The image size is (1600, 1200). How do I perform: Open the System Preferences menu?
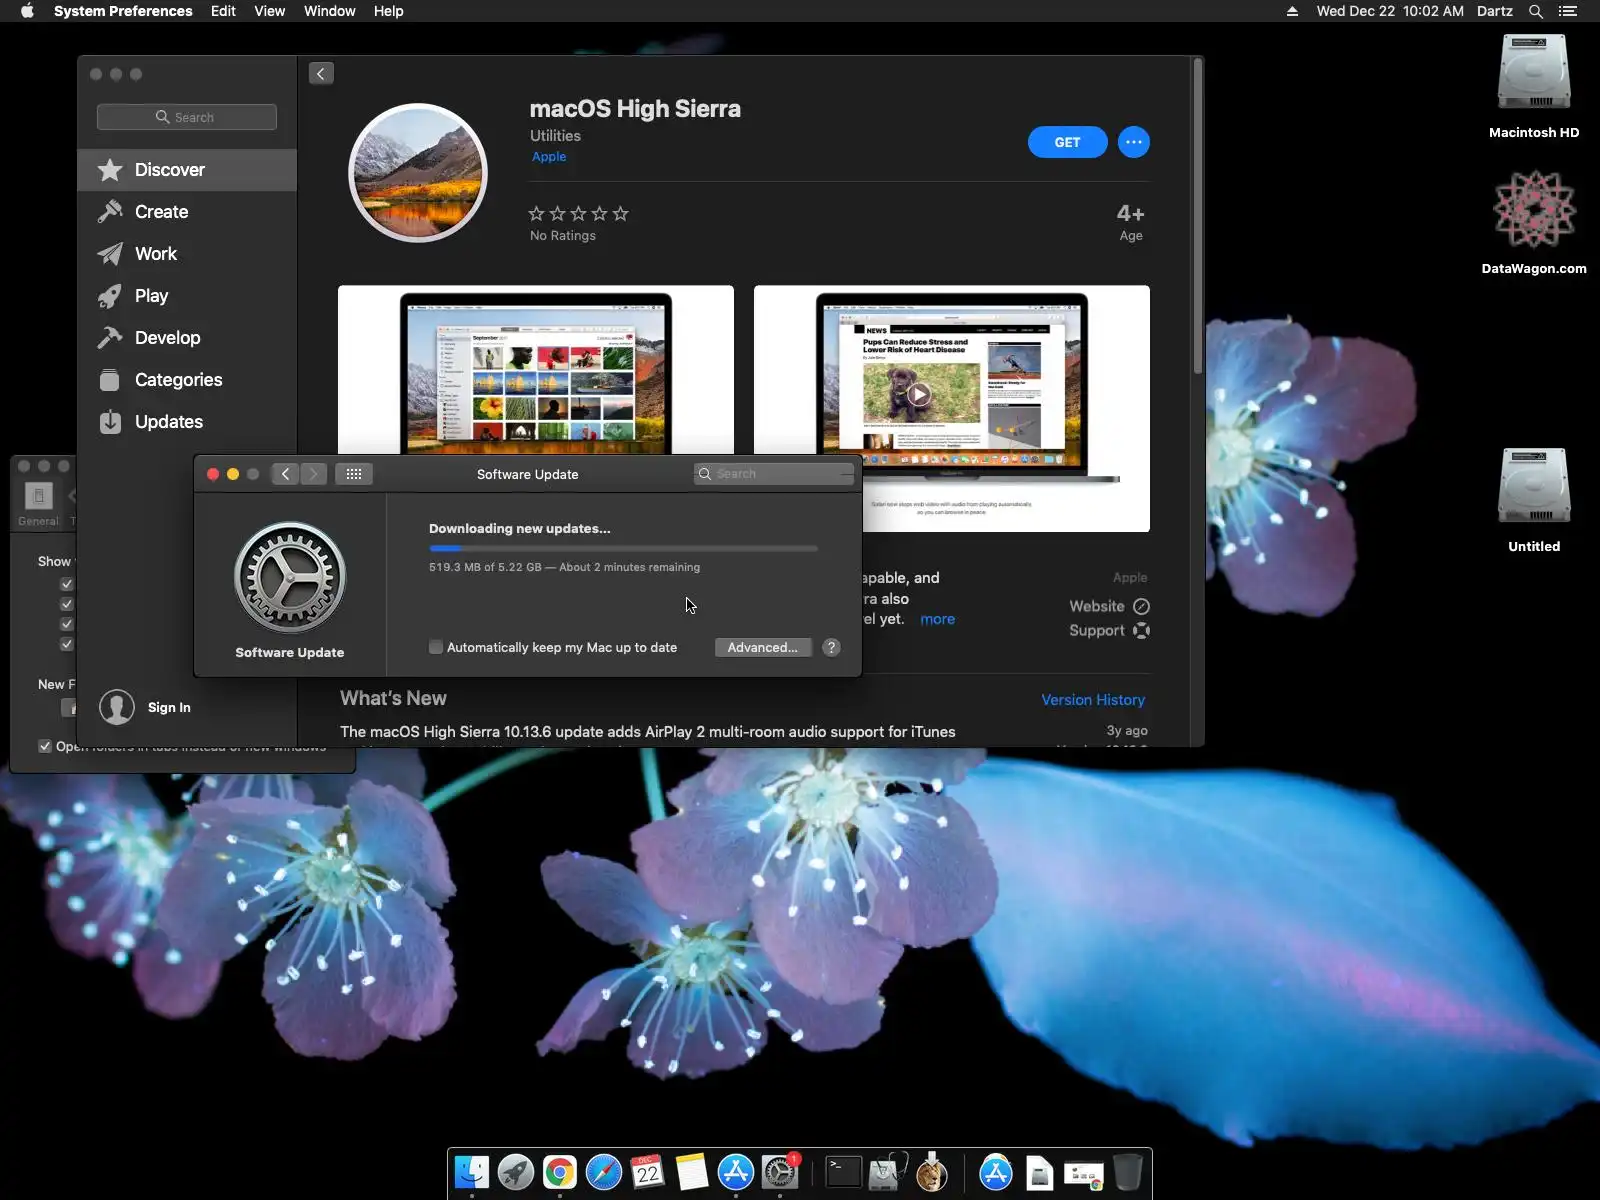pos(123,11)
